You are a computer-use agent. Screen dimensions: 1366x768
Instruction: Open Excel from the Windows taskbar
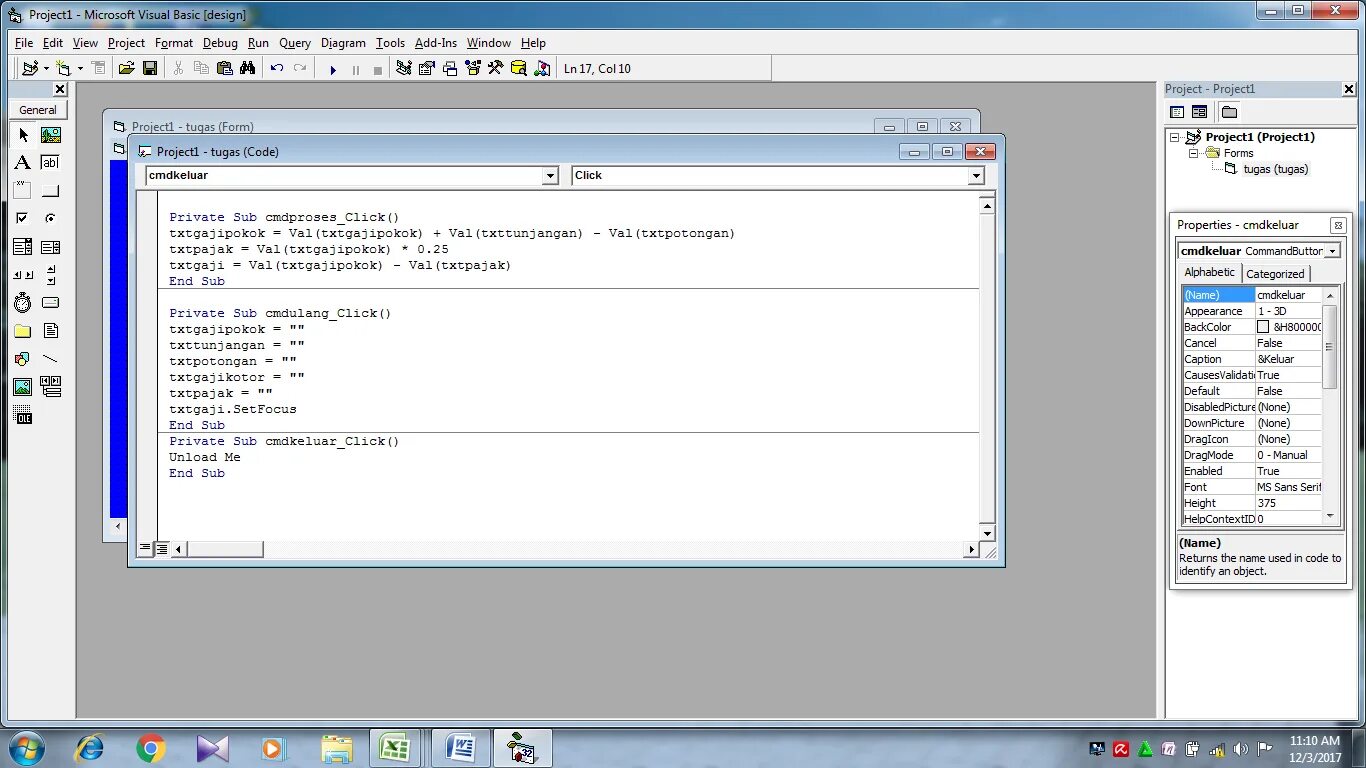click(394, 747)
